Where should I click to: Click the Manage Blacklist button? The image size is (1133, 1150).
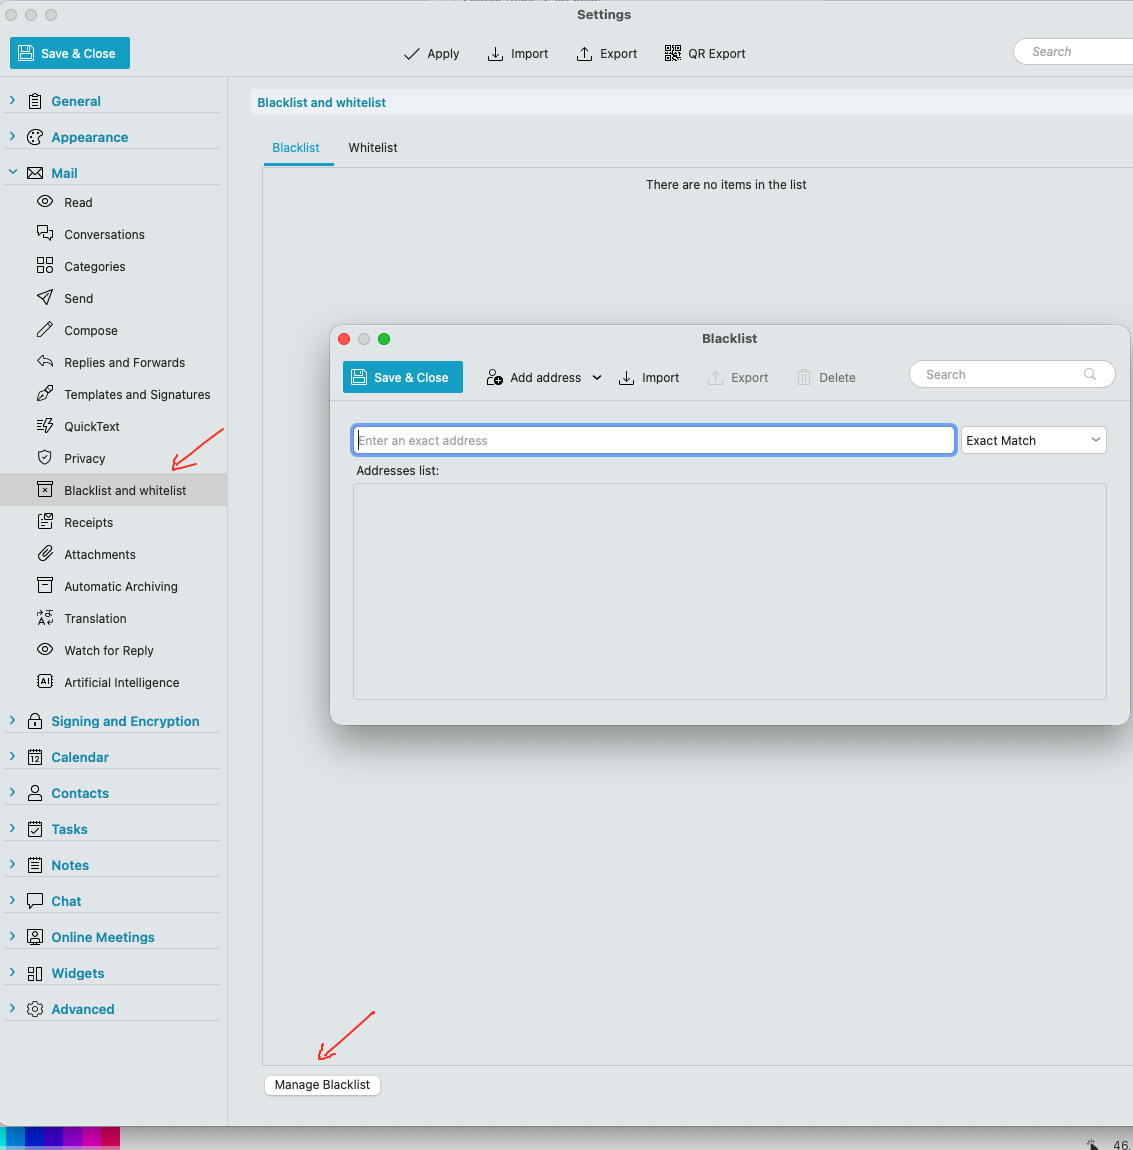click(322, 1085)
